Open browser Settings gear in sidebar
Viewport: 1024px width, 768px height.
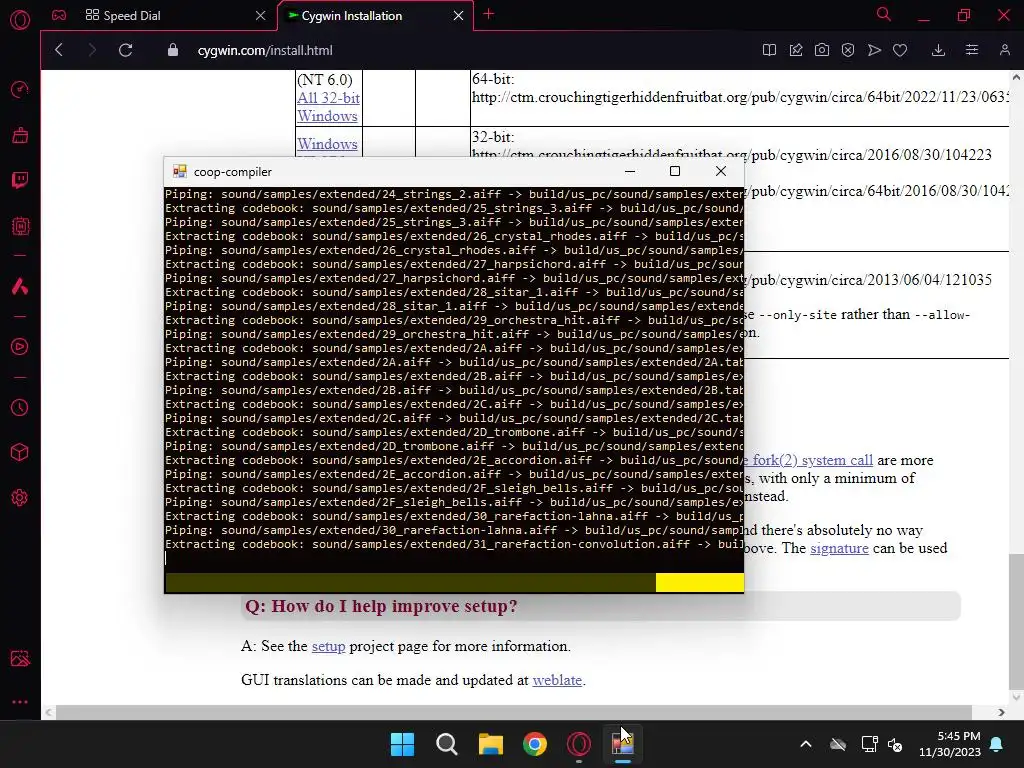(20, 498)
